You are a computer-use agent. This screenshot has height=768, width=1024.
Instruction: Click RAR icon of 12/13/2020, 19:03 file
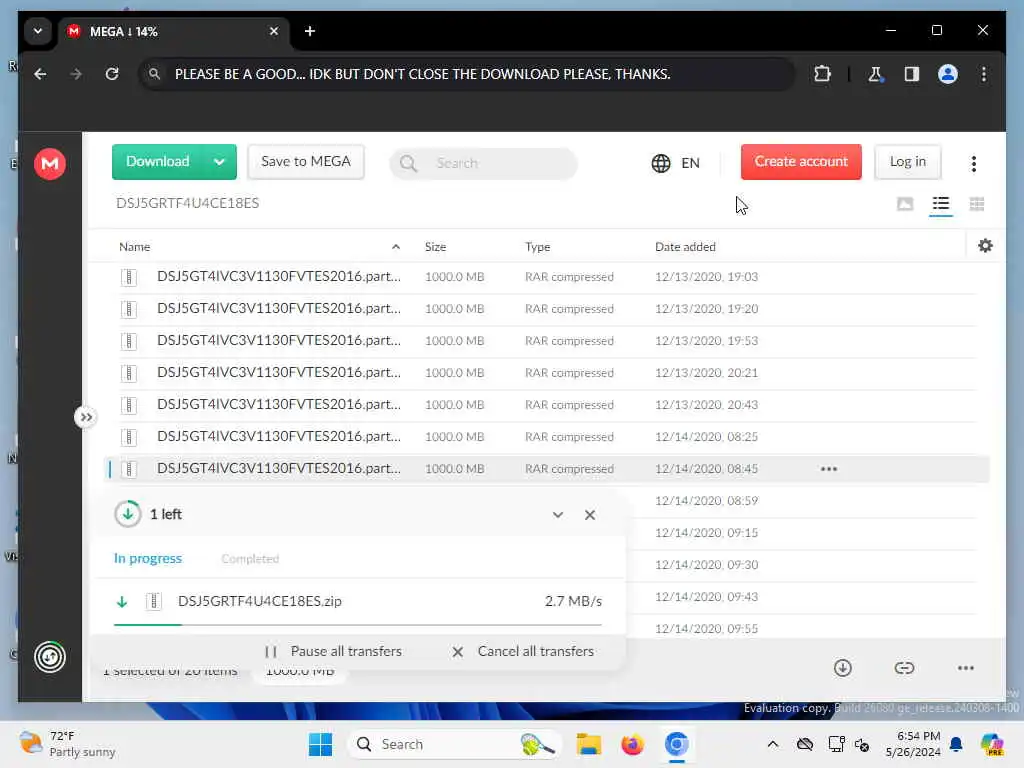[129, 278]
